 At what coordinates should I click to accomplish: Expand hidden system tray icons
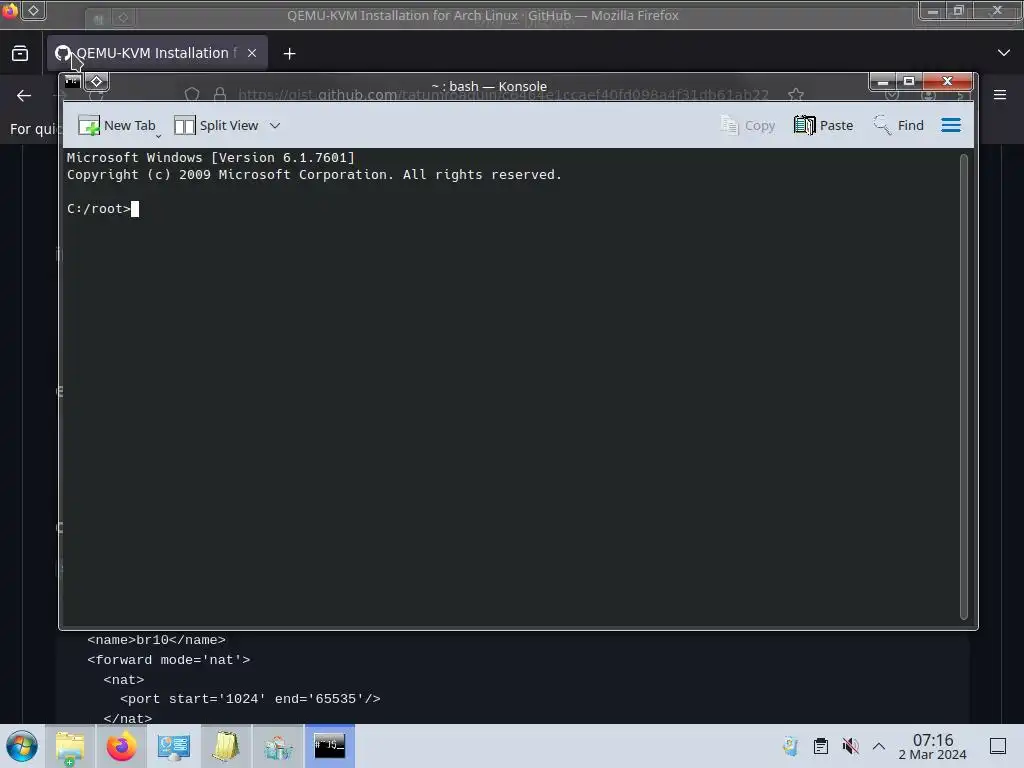(x=879, y=746)
